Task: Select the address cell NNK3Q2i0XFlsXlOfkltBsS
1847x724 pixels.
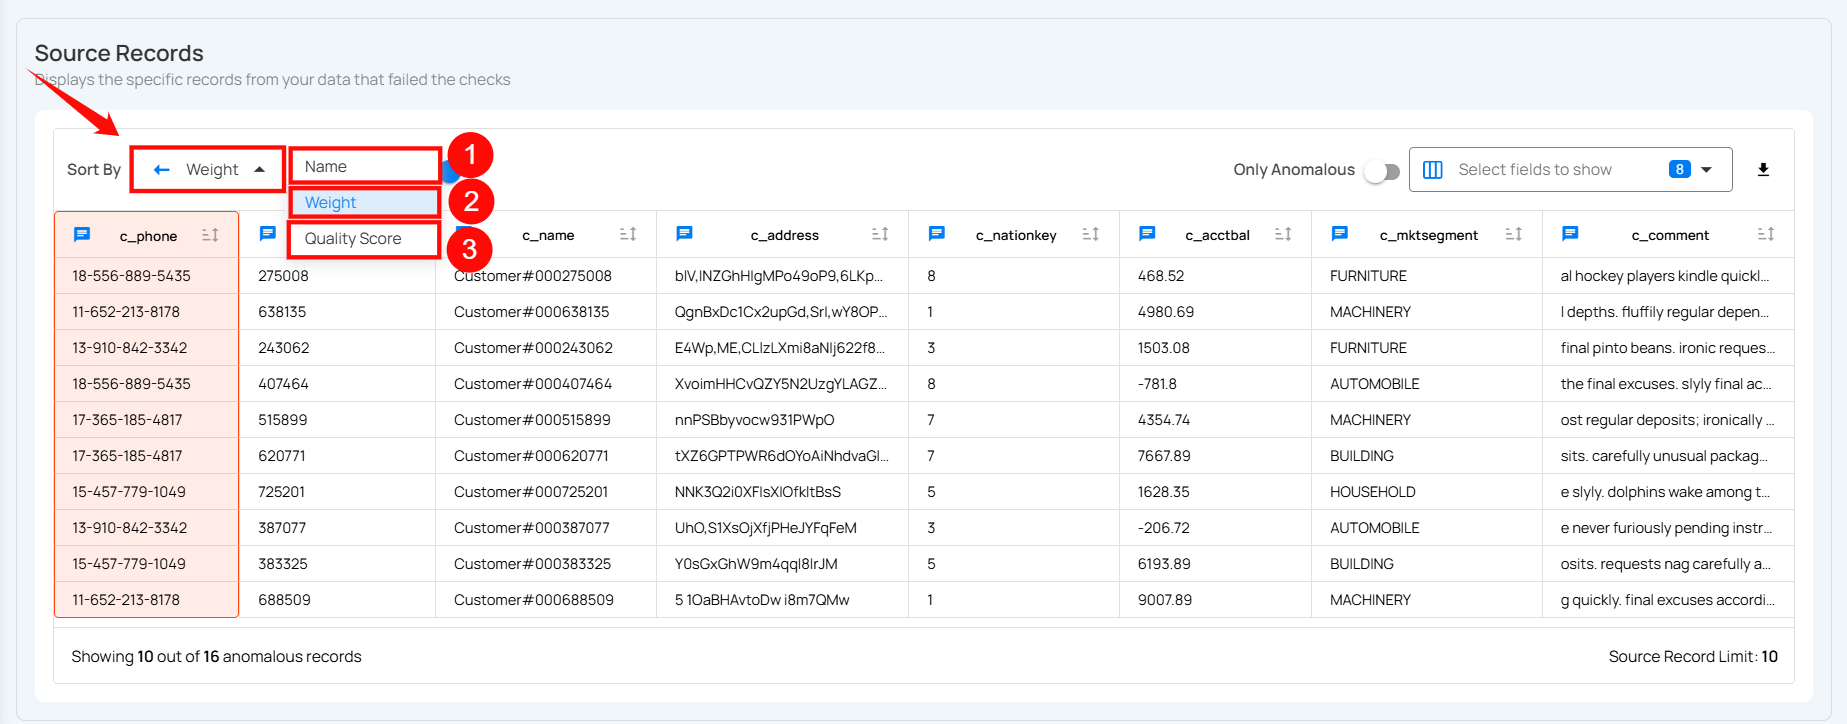Action: tap(782, 492)
